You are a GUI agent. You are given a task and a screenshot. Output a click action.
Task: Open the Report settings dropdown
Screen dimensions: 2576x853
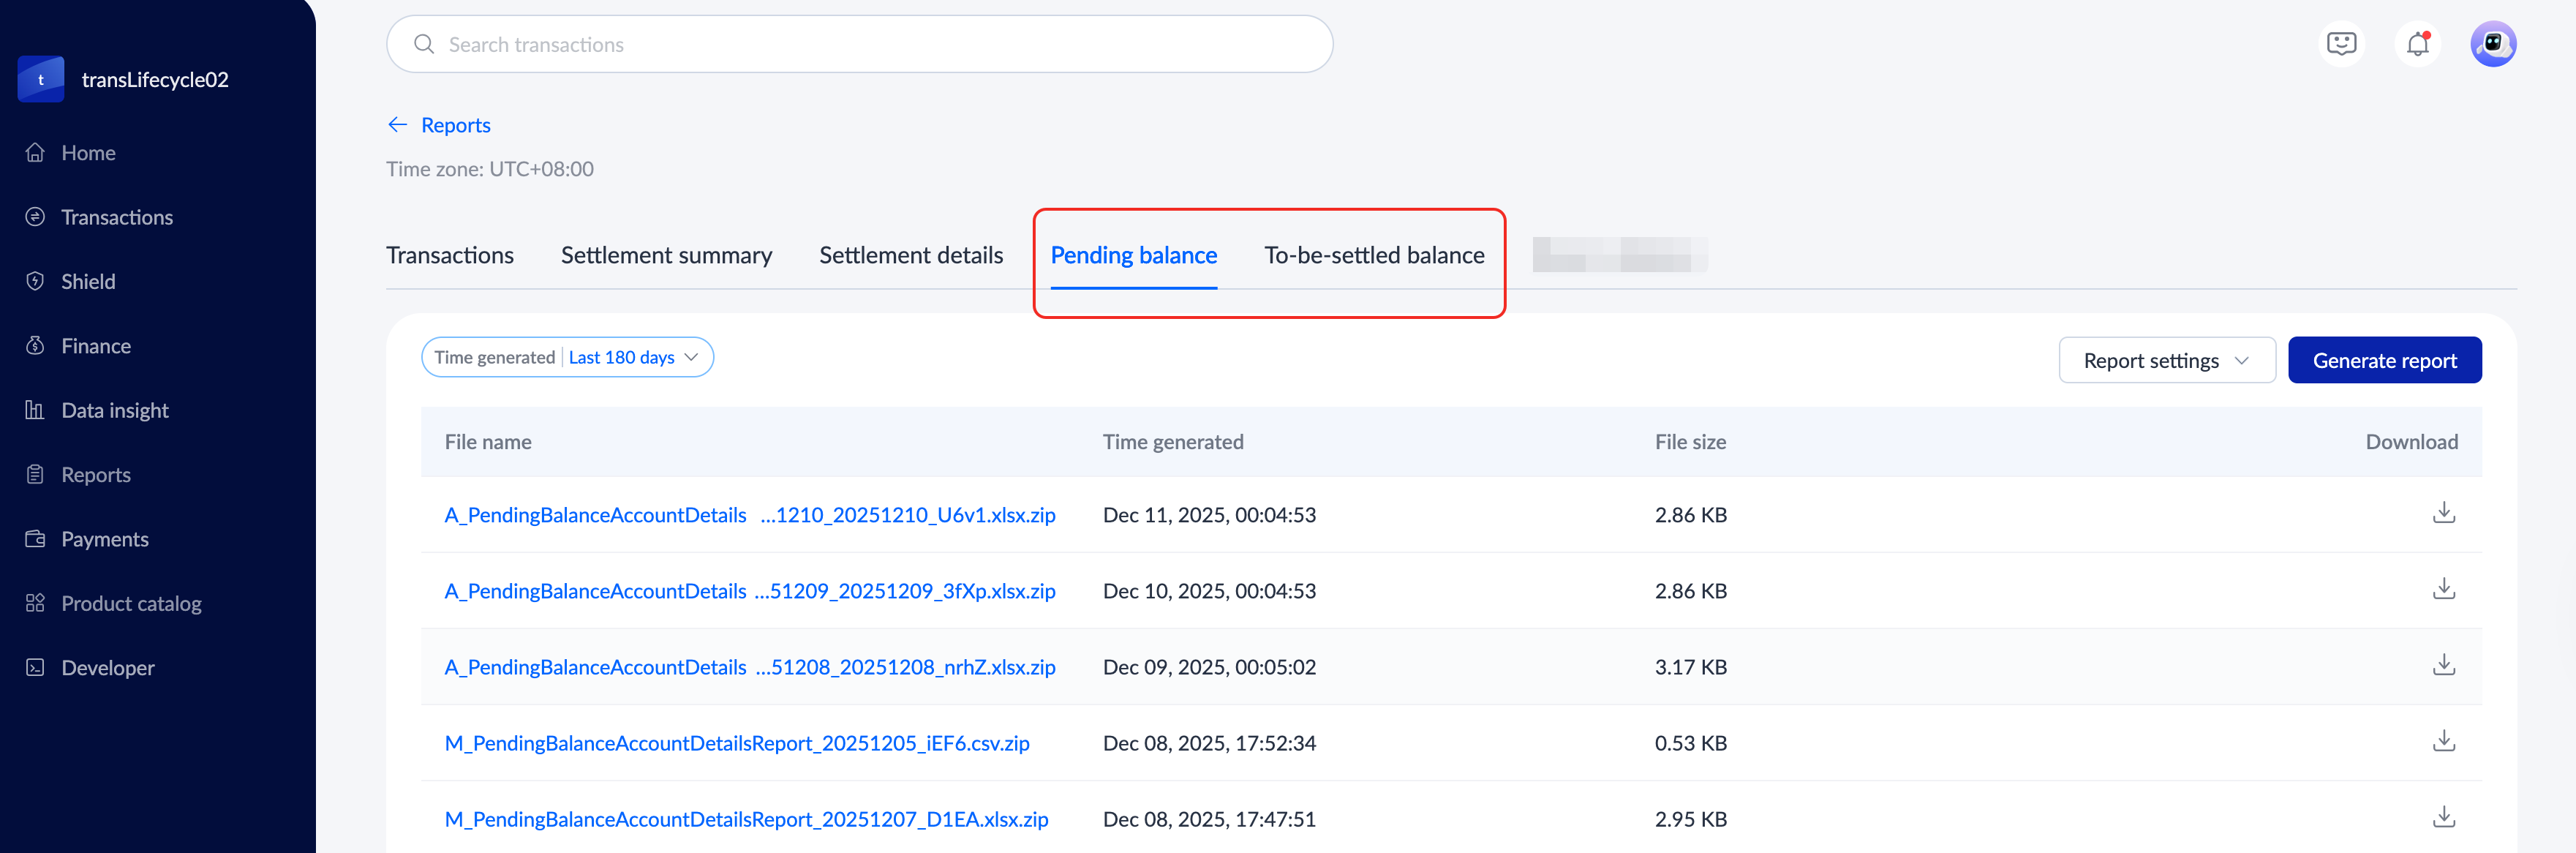pyautogui.click(x=2166, y=360)
